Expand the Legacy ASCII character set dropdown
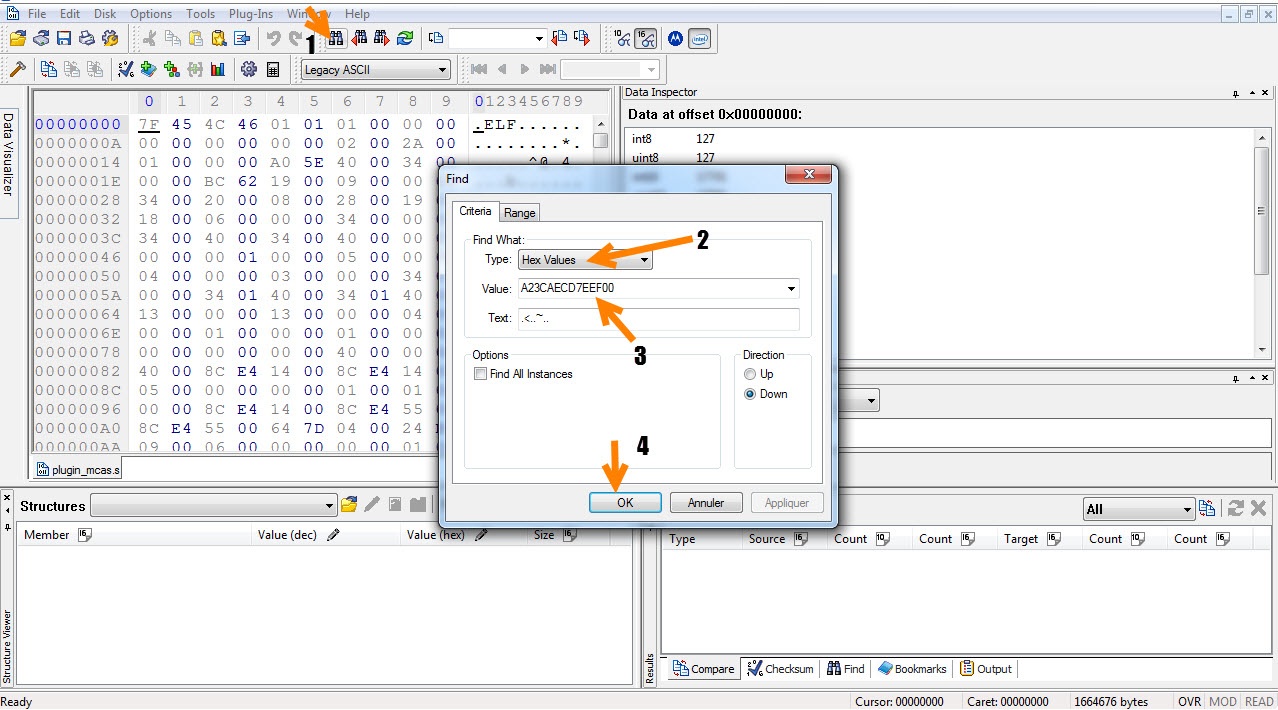The height and width of the screenshot is (710, 1278). 375,70
